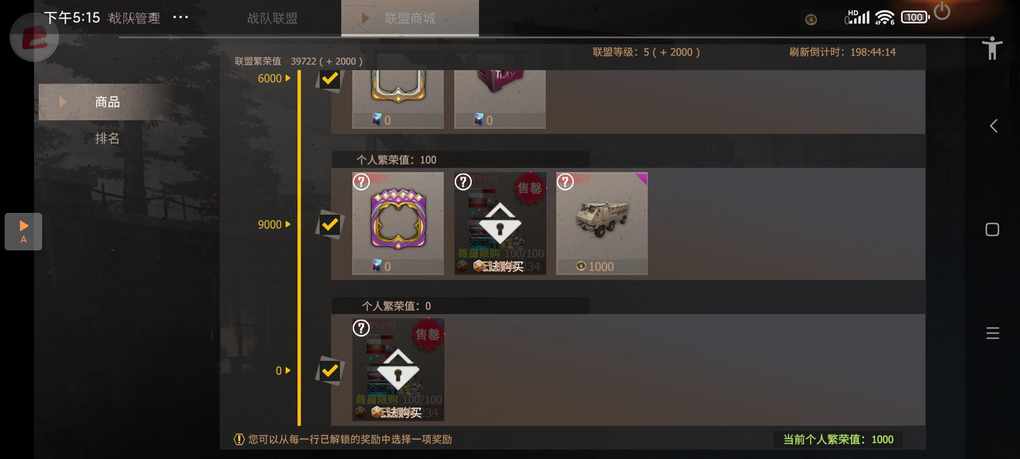The width and height of the screenshot is (1020, 459).
Task: Click the yellow prosperity progress bar
Action: pyautogui.click(x=299, y=247)
